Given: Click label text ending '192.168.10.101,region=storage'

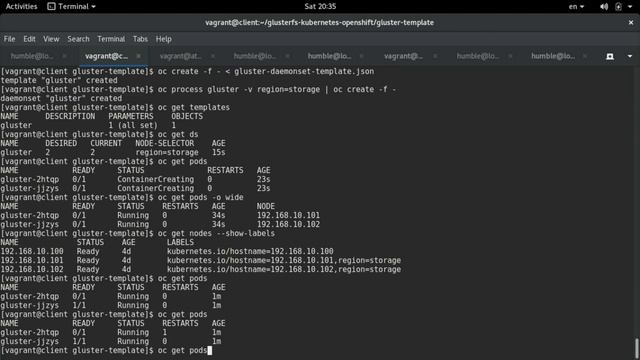Looking at the screenshot, I should click(284, 260).
